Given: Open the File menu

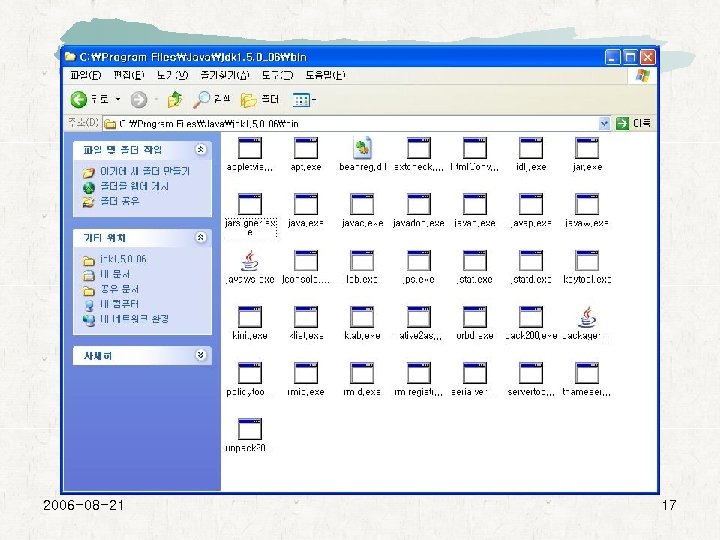Looking at the screenshot, I should [x=86, y=75].
